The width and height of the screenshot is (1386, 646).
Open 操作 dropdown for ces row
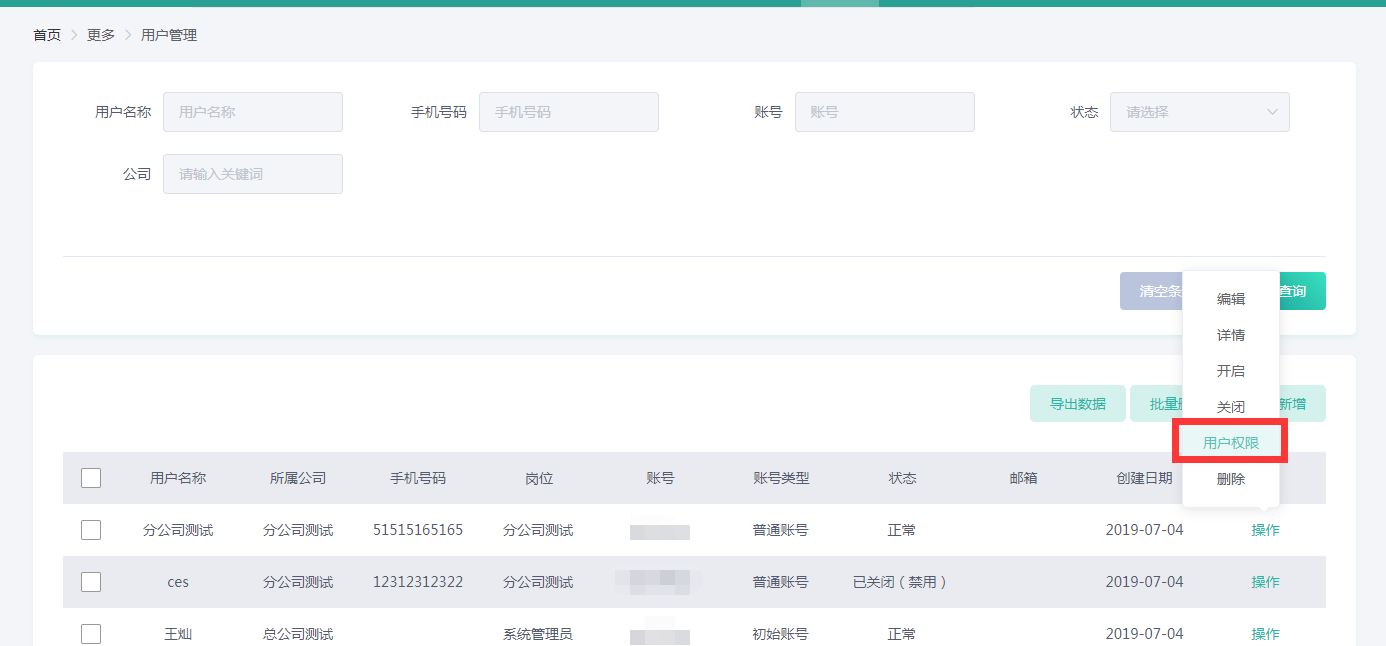[1265, 582]
